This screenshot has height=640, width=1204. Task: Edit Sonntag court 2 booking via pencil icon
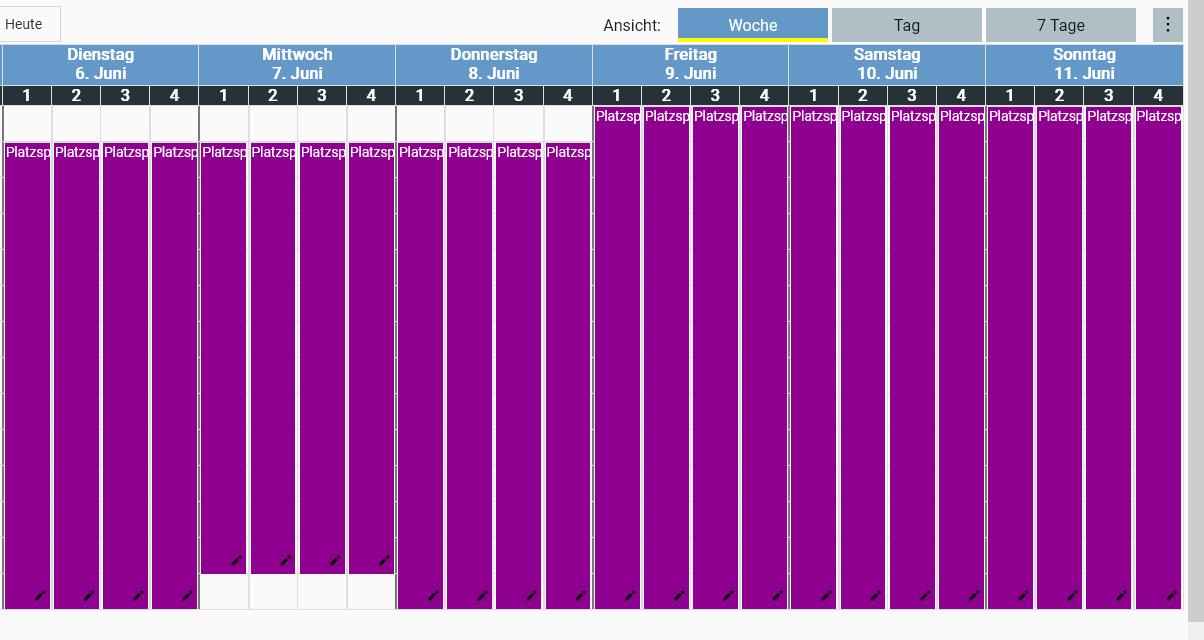pyautogui.click(x=1073, y=596)
